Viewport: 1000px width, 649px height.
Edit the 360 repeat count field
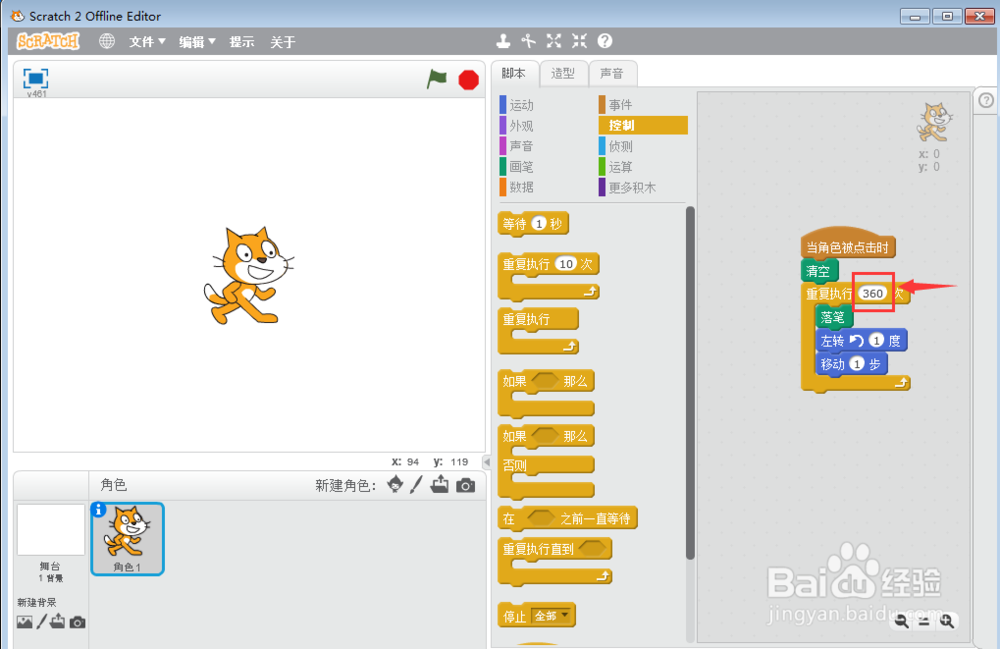(872, 293)
